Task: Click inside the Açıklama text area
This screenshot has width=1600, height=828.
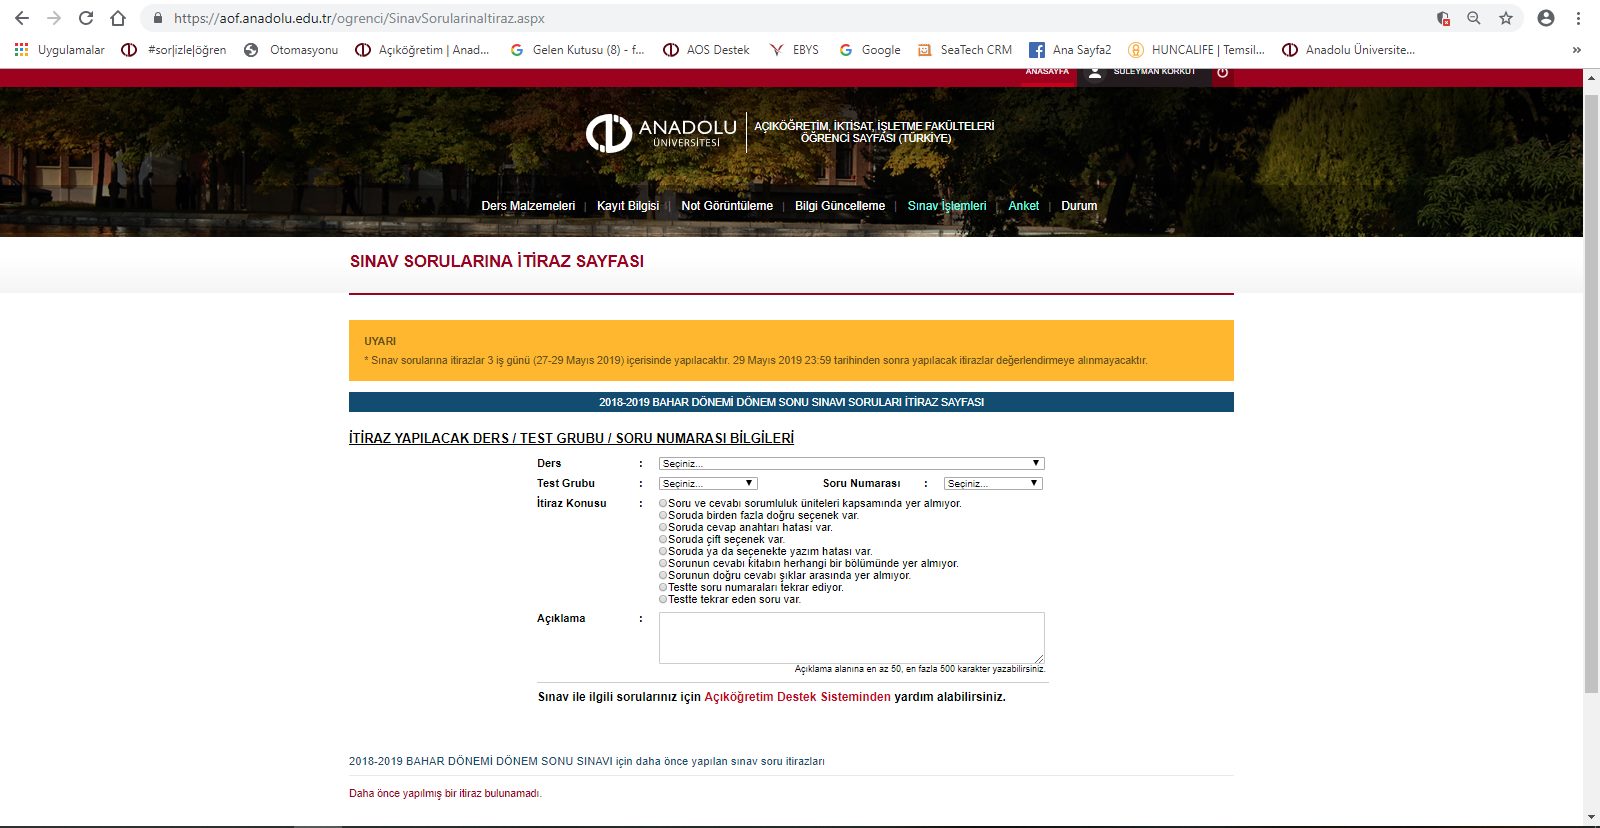Action: (x=852, y=638)
